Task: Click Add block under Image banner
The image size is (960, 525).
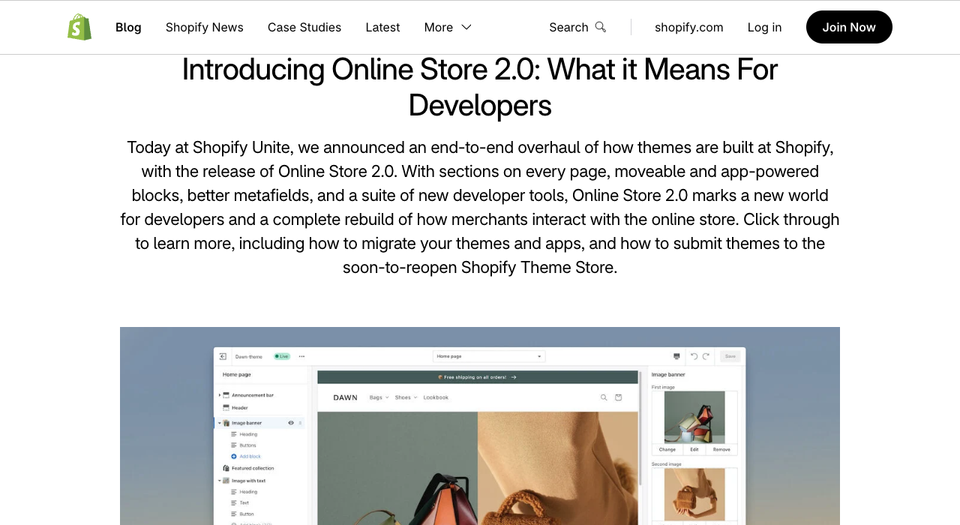Action: [246, 456]
